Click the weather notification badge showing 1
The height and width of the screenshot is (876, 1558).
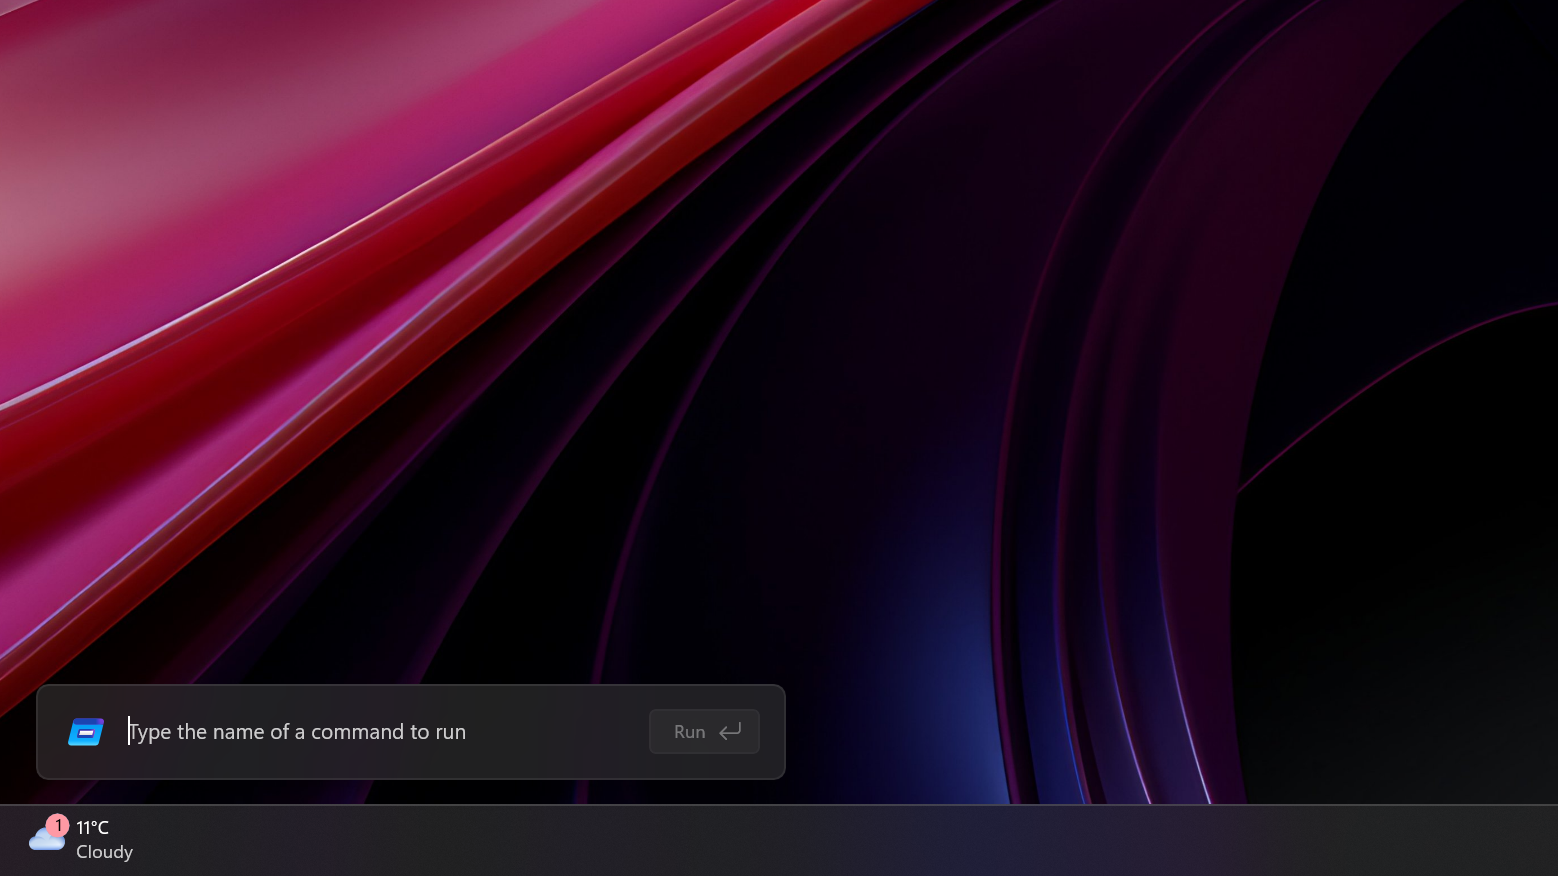tap(58, 825)
